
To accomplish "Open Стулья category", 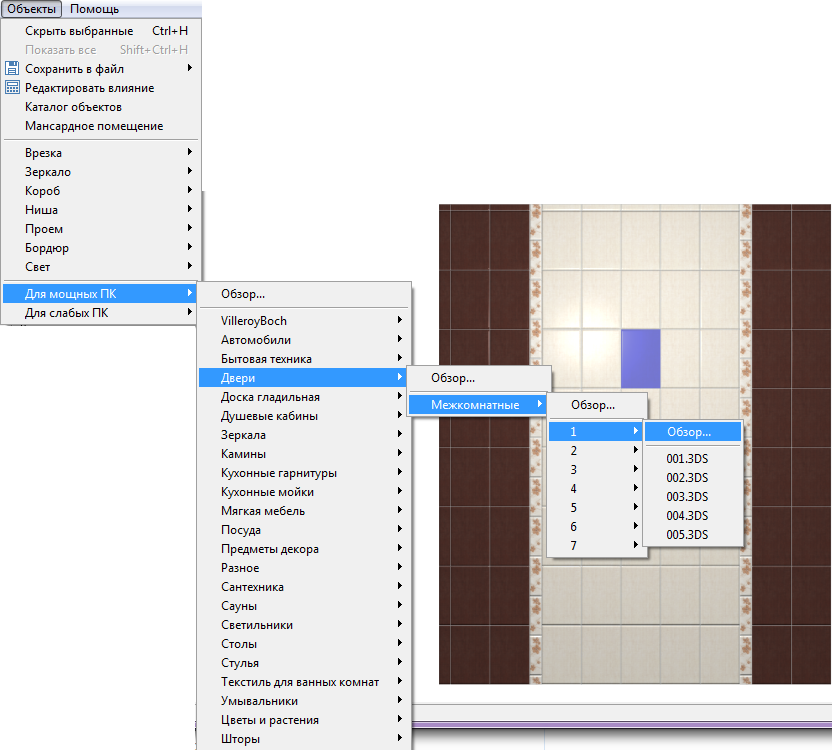I will click(304, 663).
